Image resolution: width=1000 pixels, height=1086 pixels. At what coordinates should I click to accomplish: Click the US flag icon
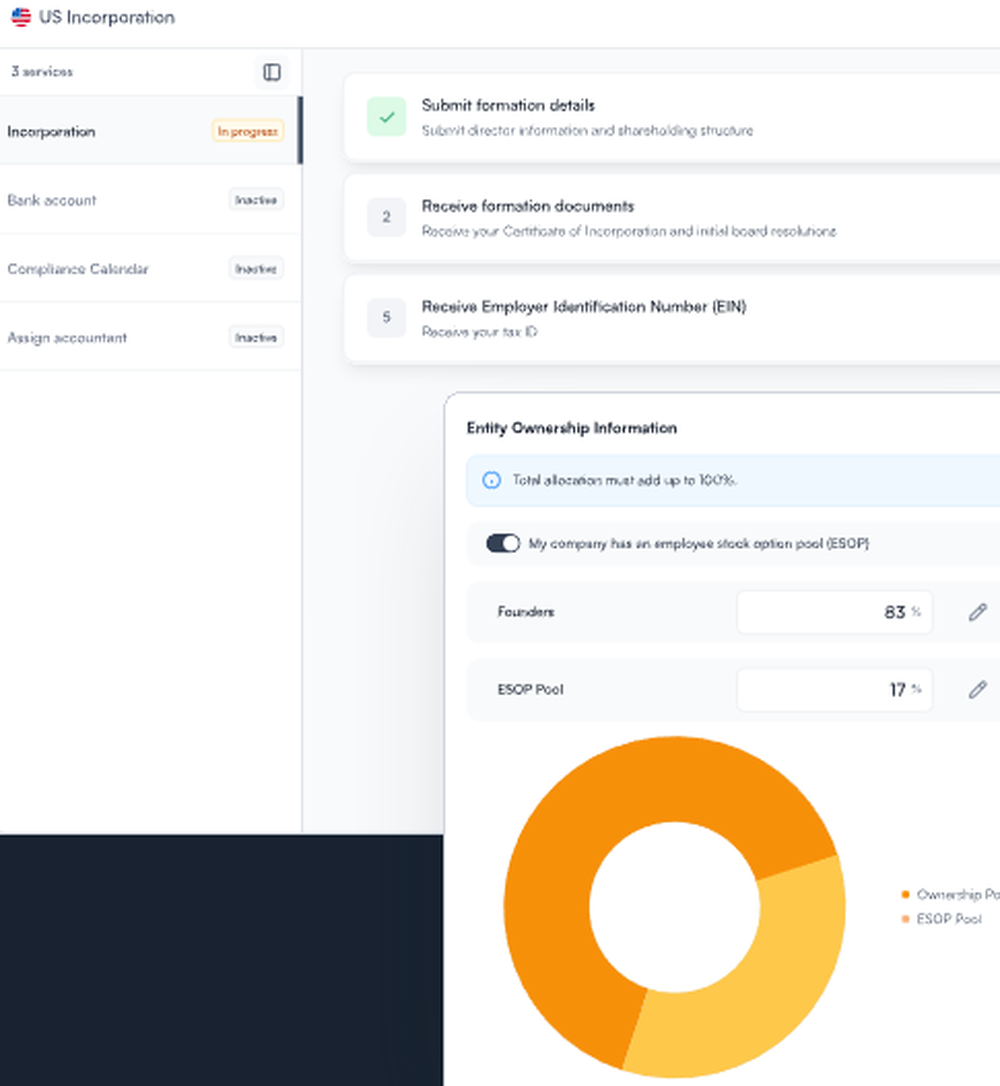[21, 17]
